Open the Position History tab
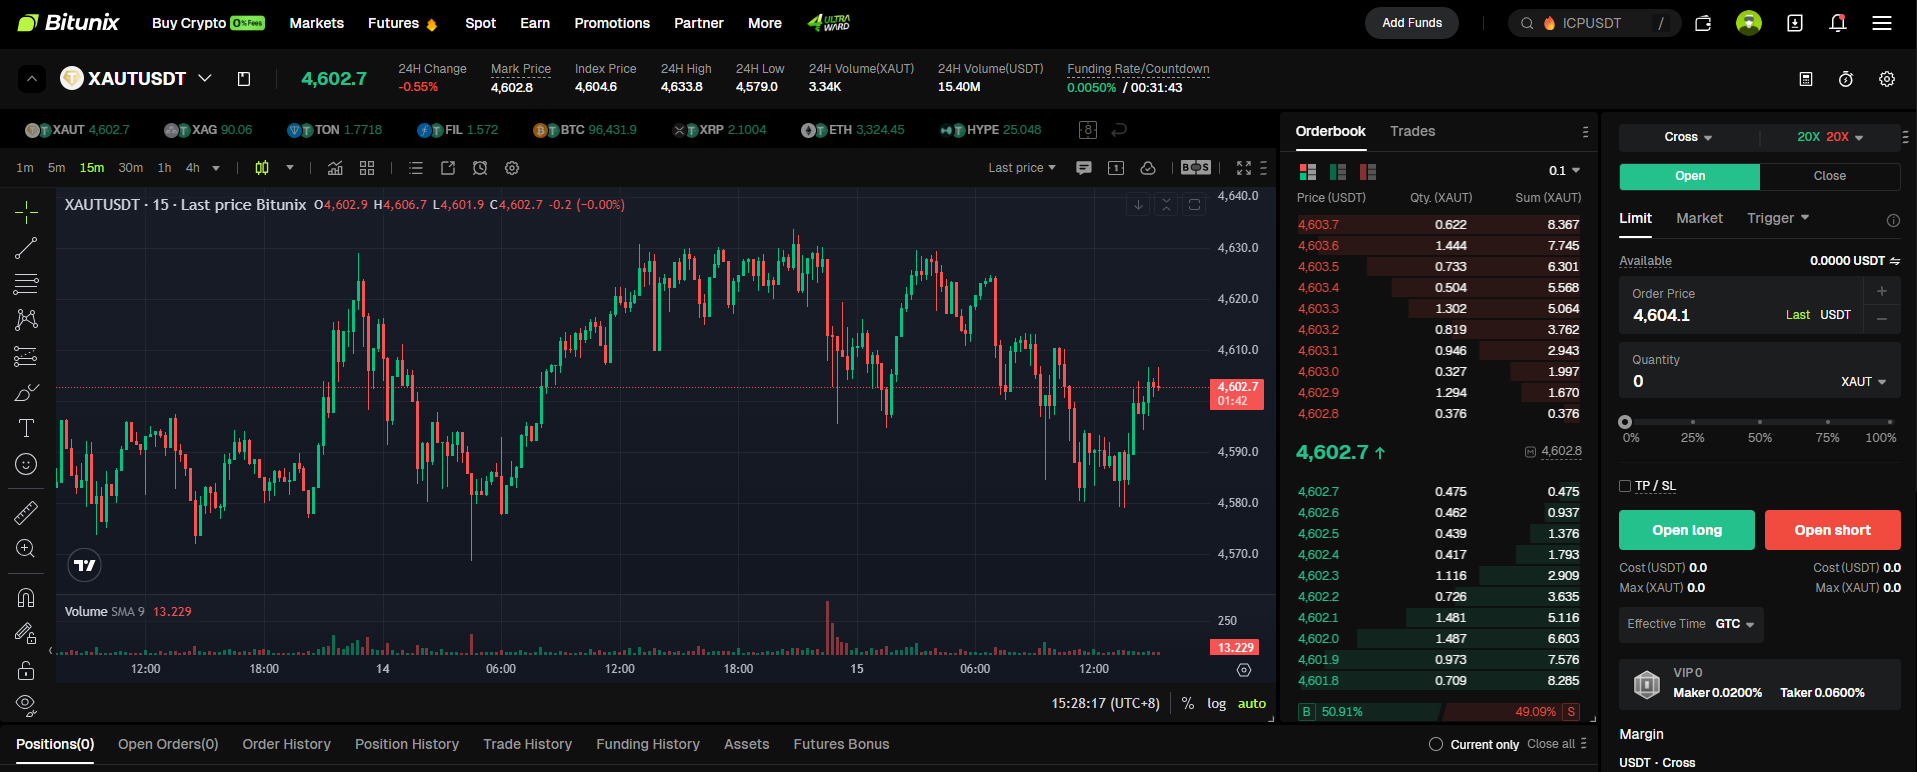This screenshot has height=772, width=1917. pyautogui.click(x=407, y=744)
